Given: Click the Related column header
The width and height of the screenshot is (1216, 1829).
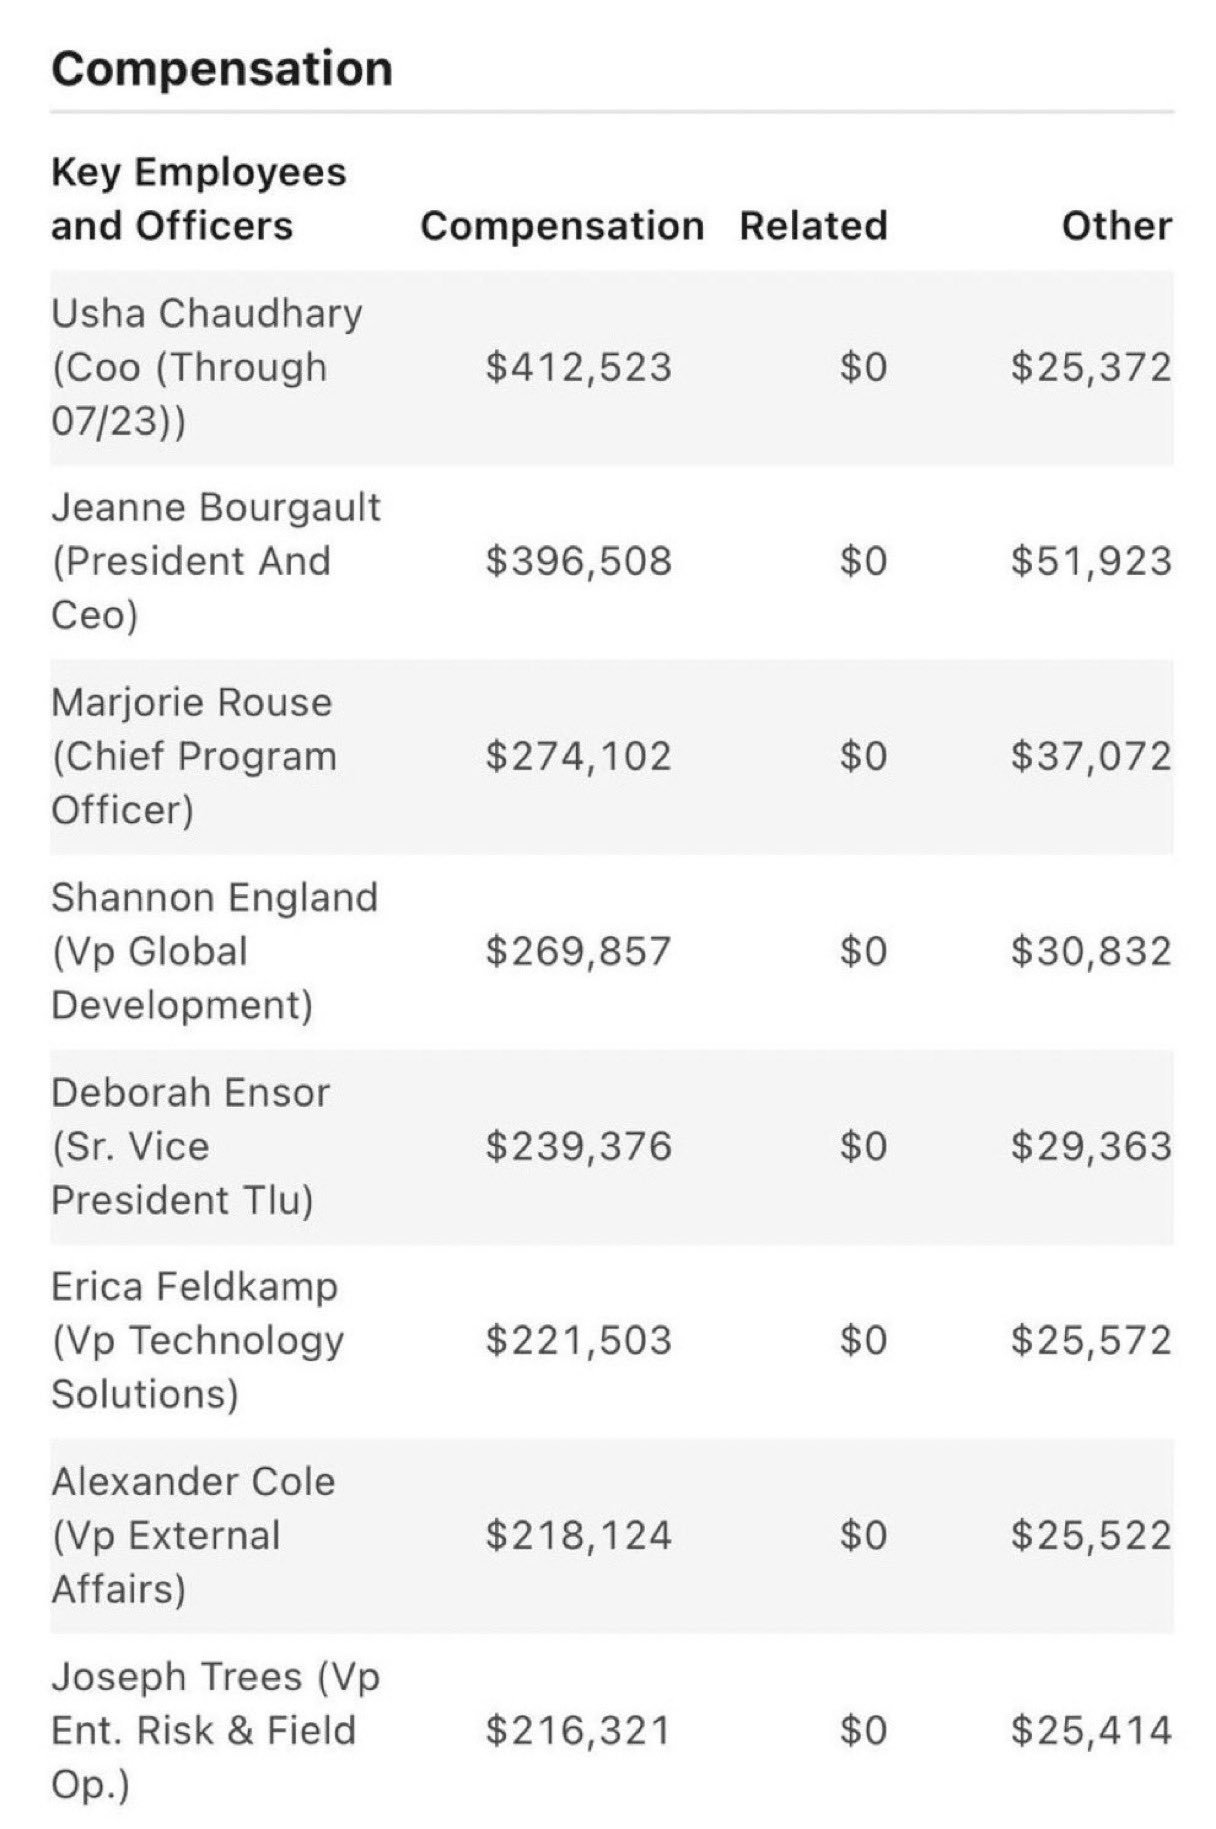Looking at the screenshot, I should pyautogui.click(x=813, y=226).
